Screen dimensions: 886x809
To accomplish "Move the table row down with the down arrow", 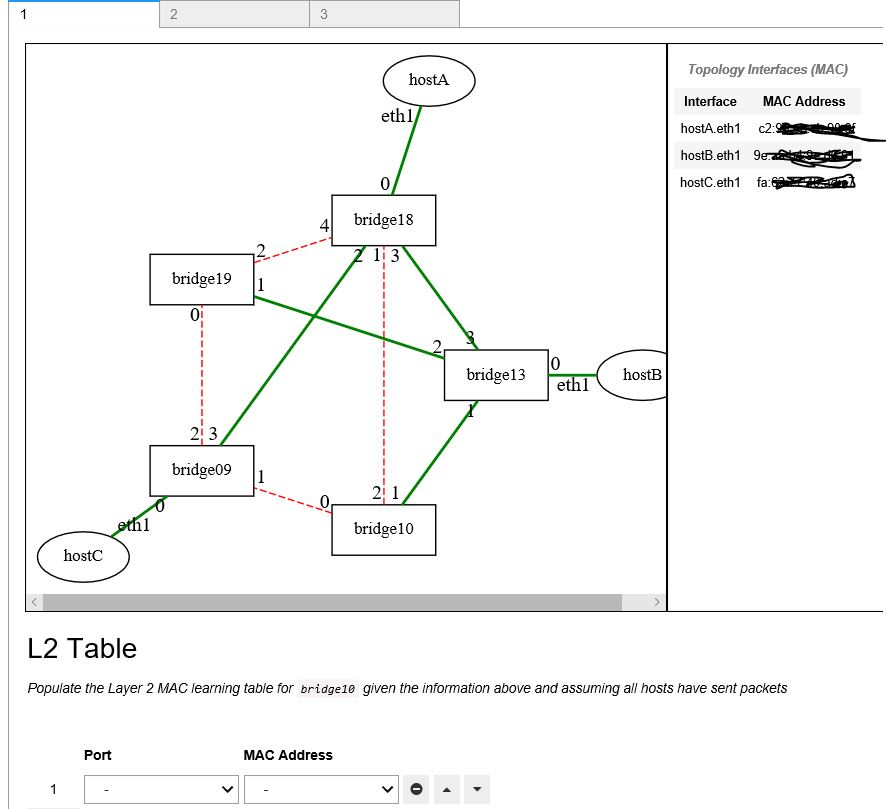I will (x=476, y=789).
